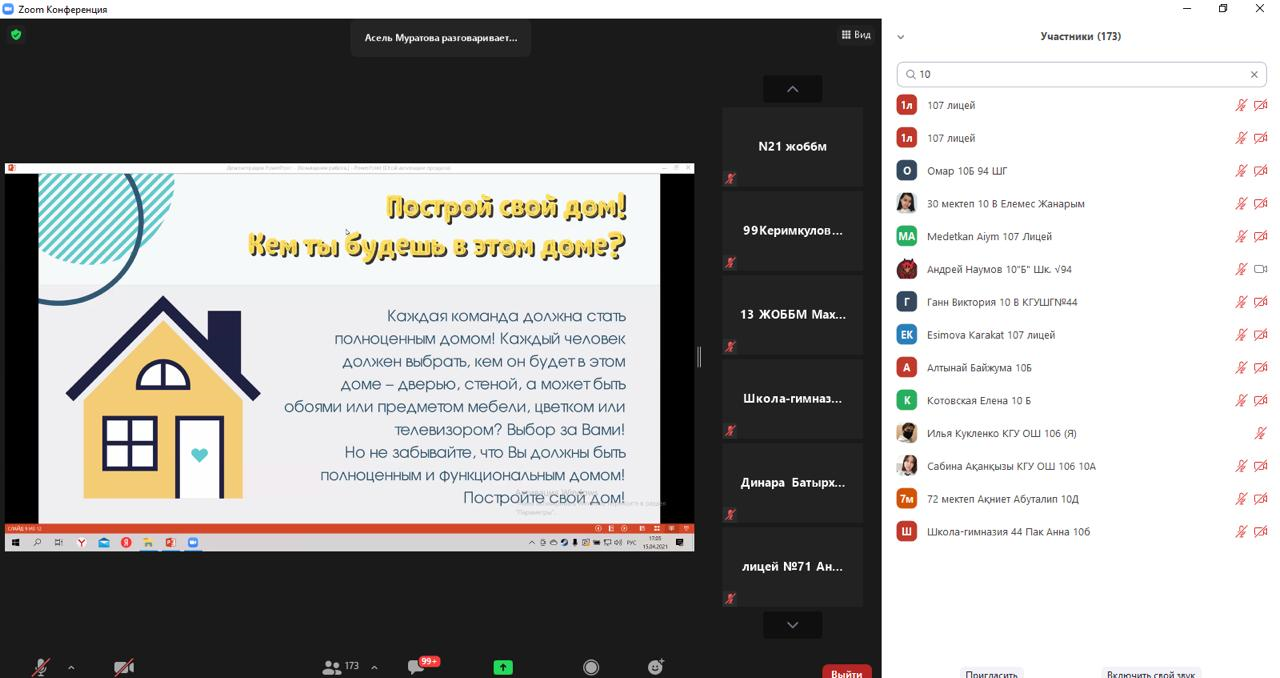Collapse the participants panel header chevron

point(901,36)
